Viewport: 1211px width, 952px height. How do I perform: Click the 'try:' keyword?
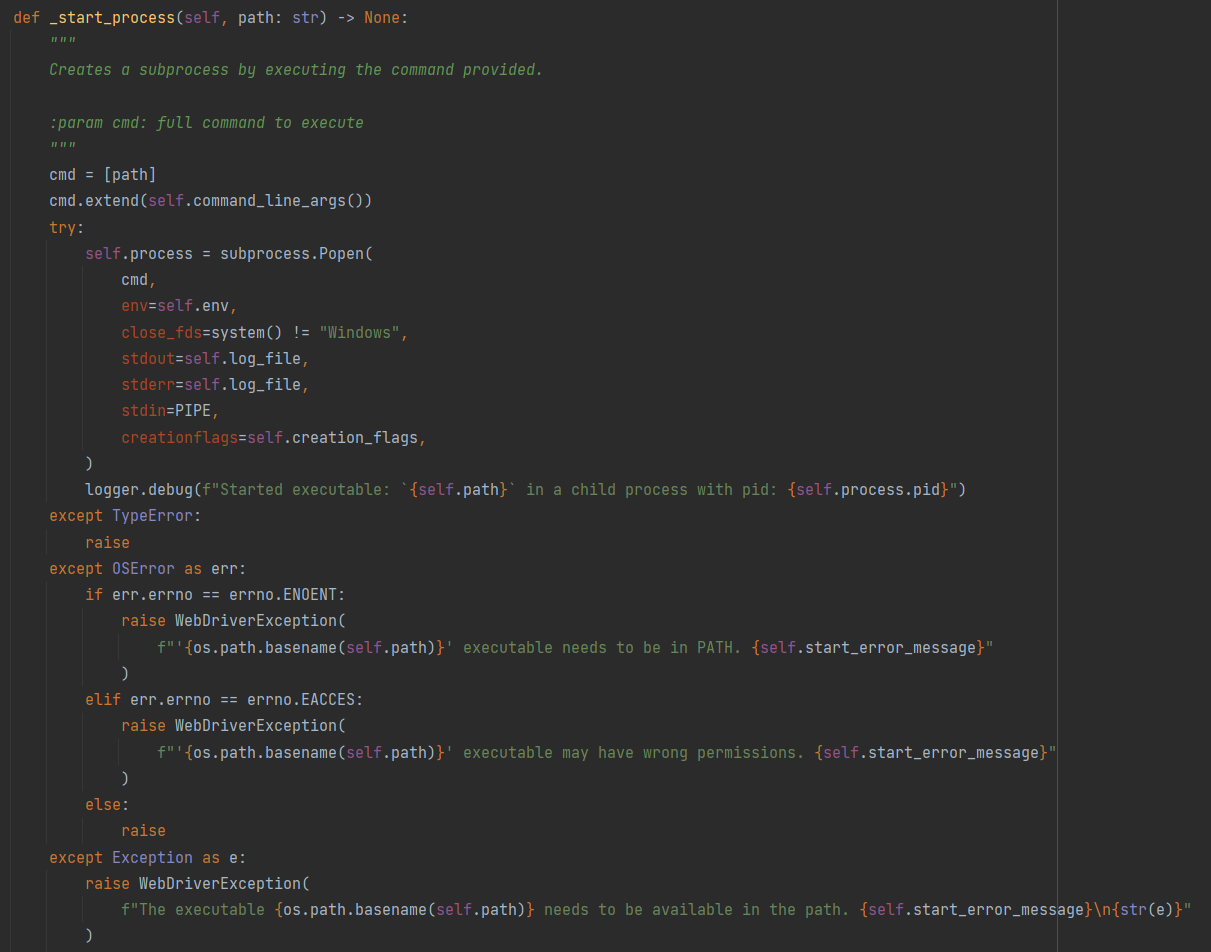point(67,227)
